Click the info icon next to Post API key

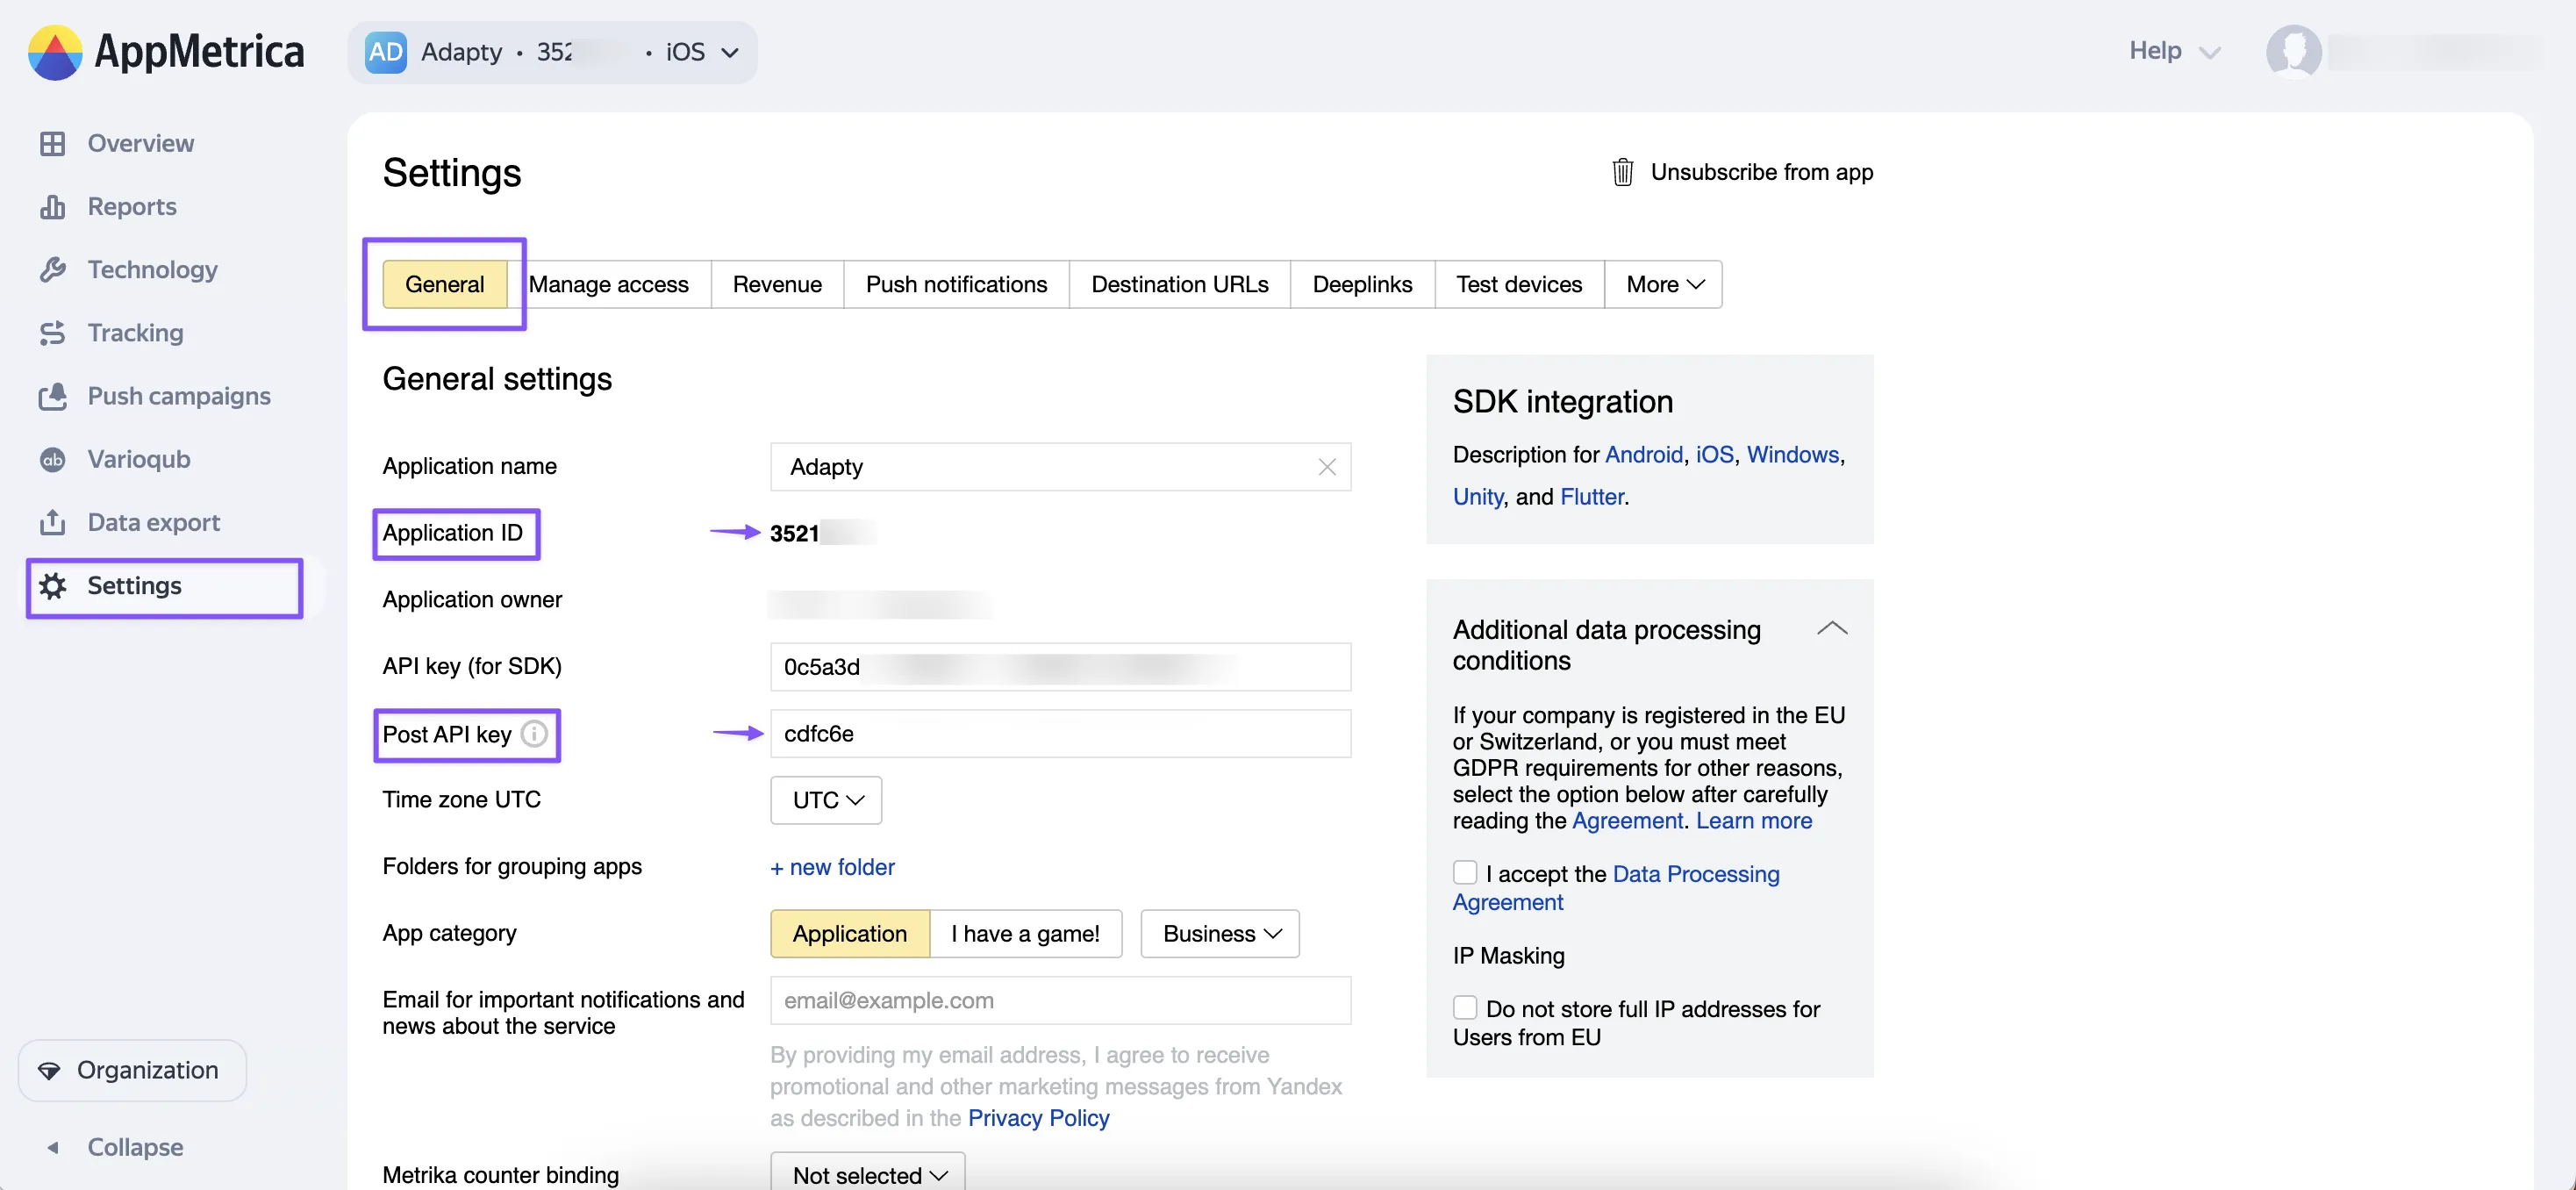coord(535,734)
